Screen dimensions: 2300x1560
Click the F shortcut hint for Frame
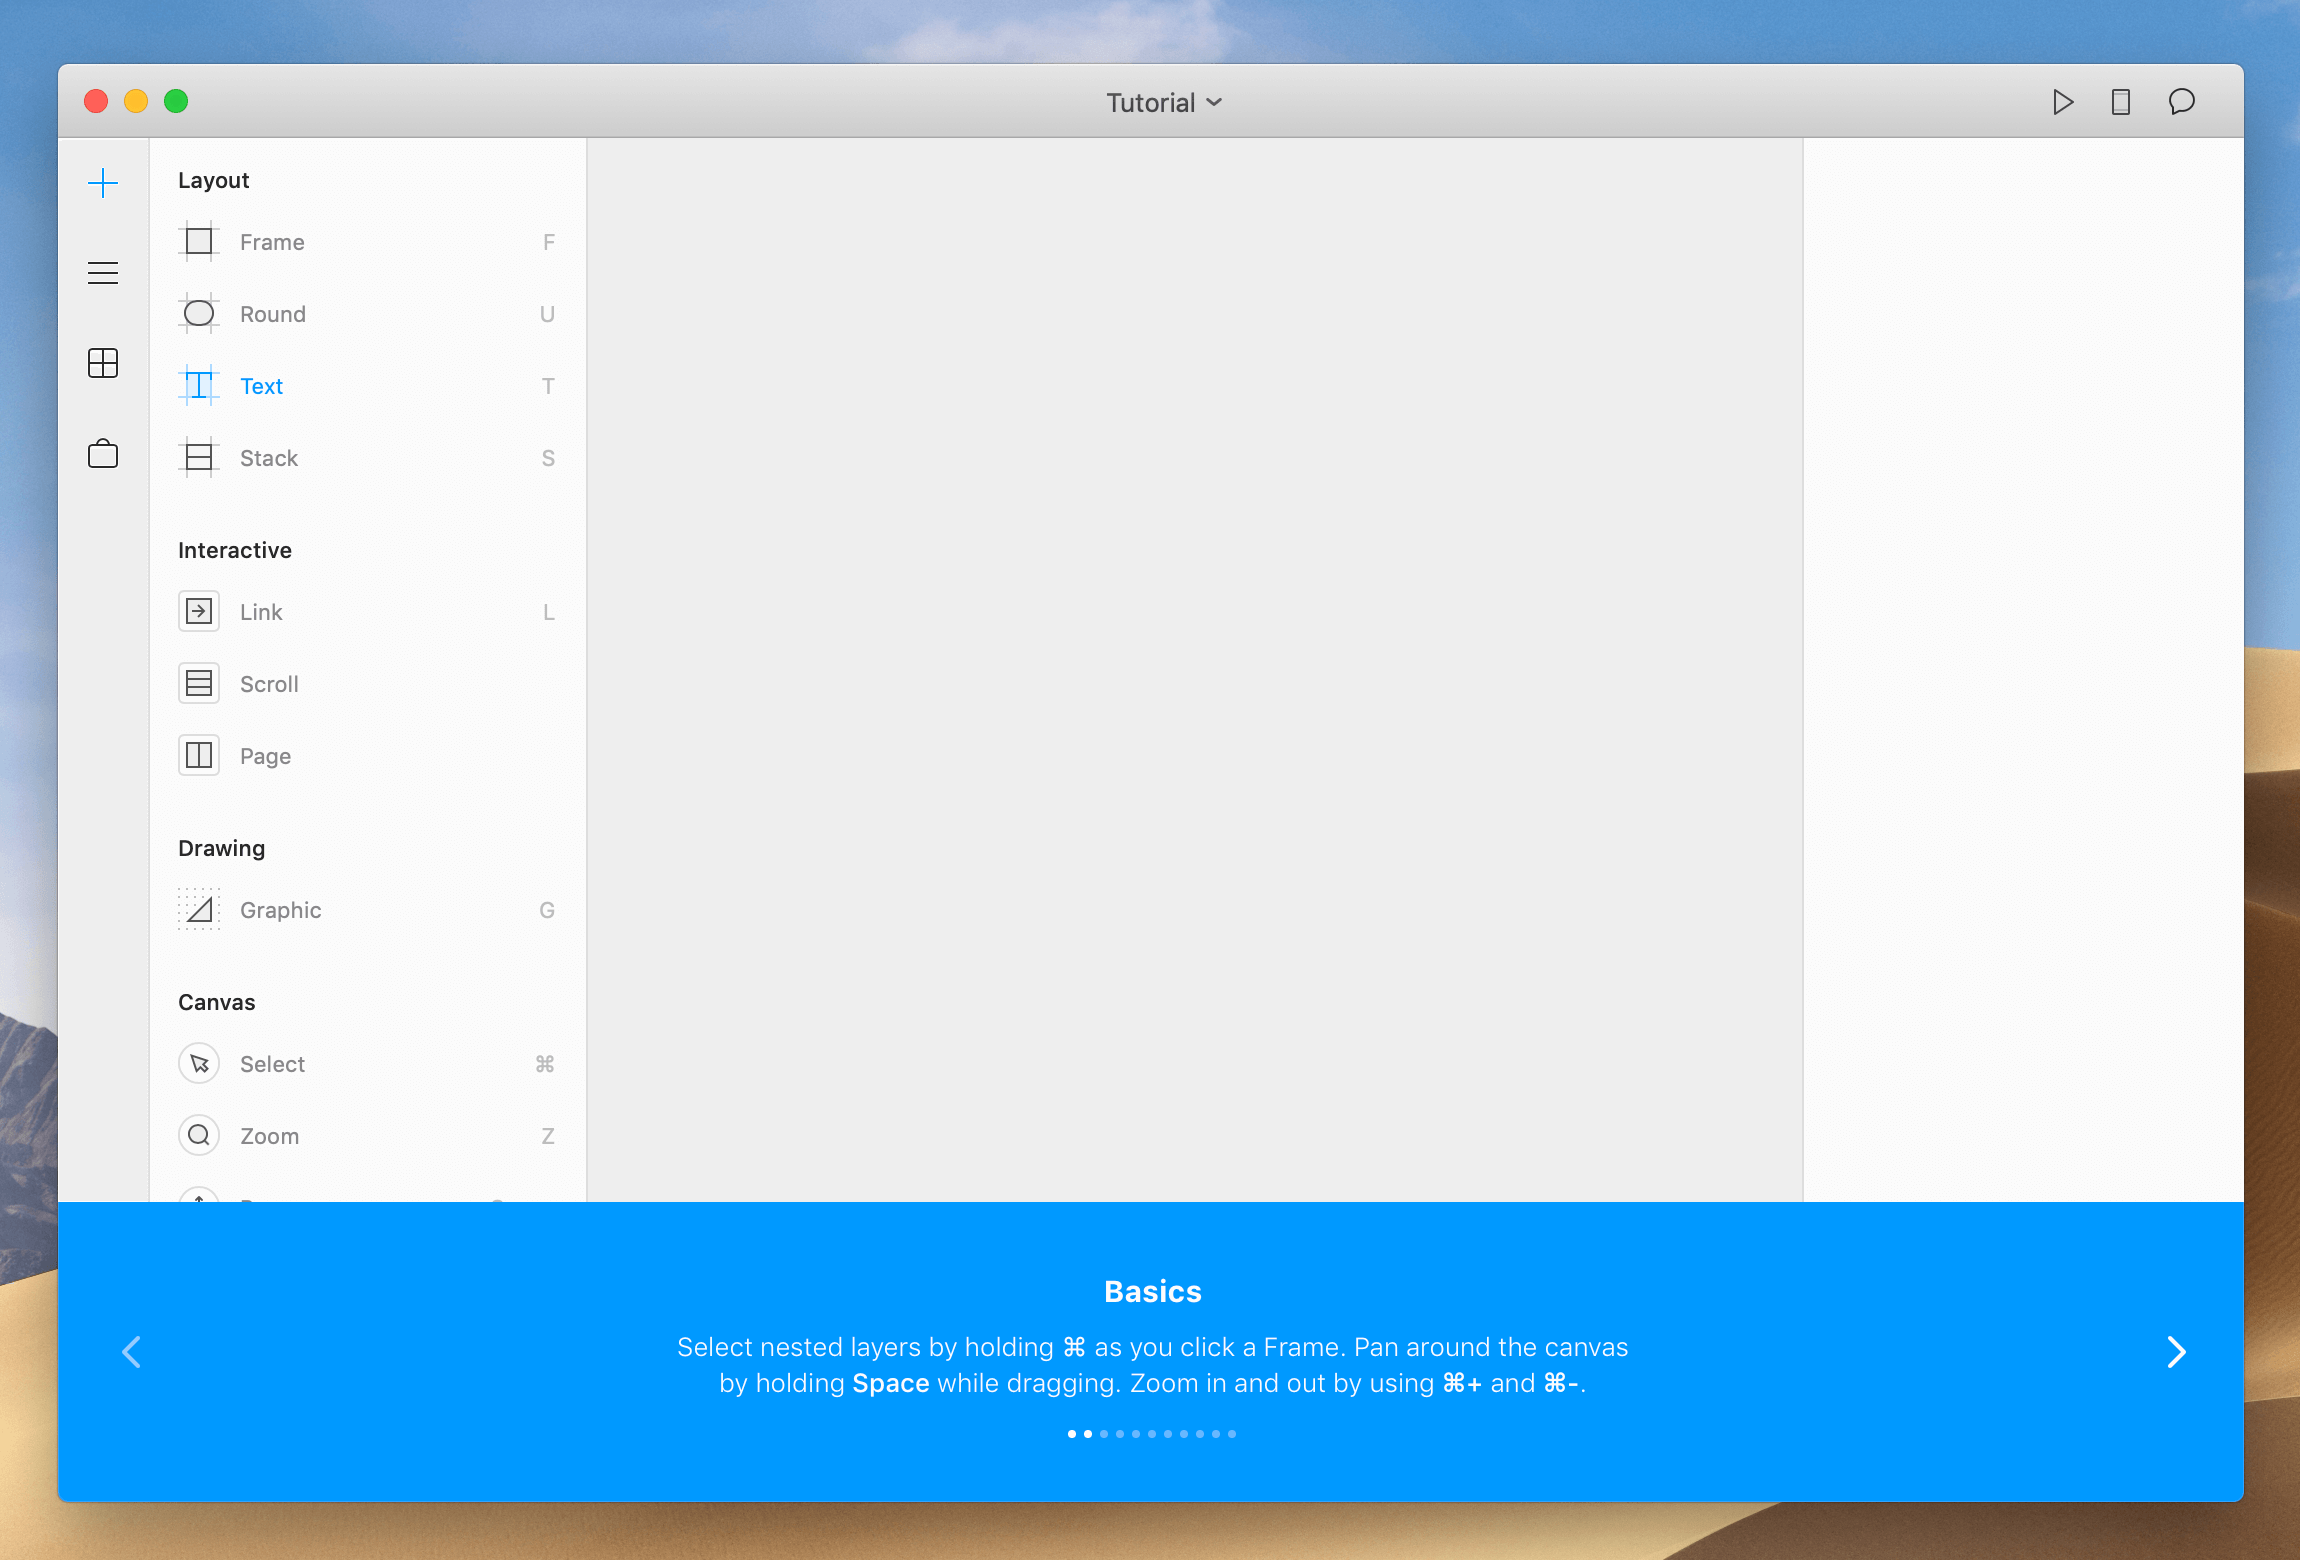point(549,242)
